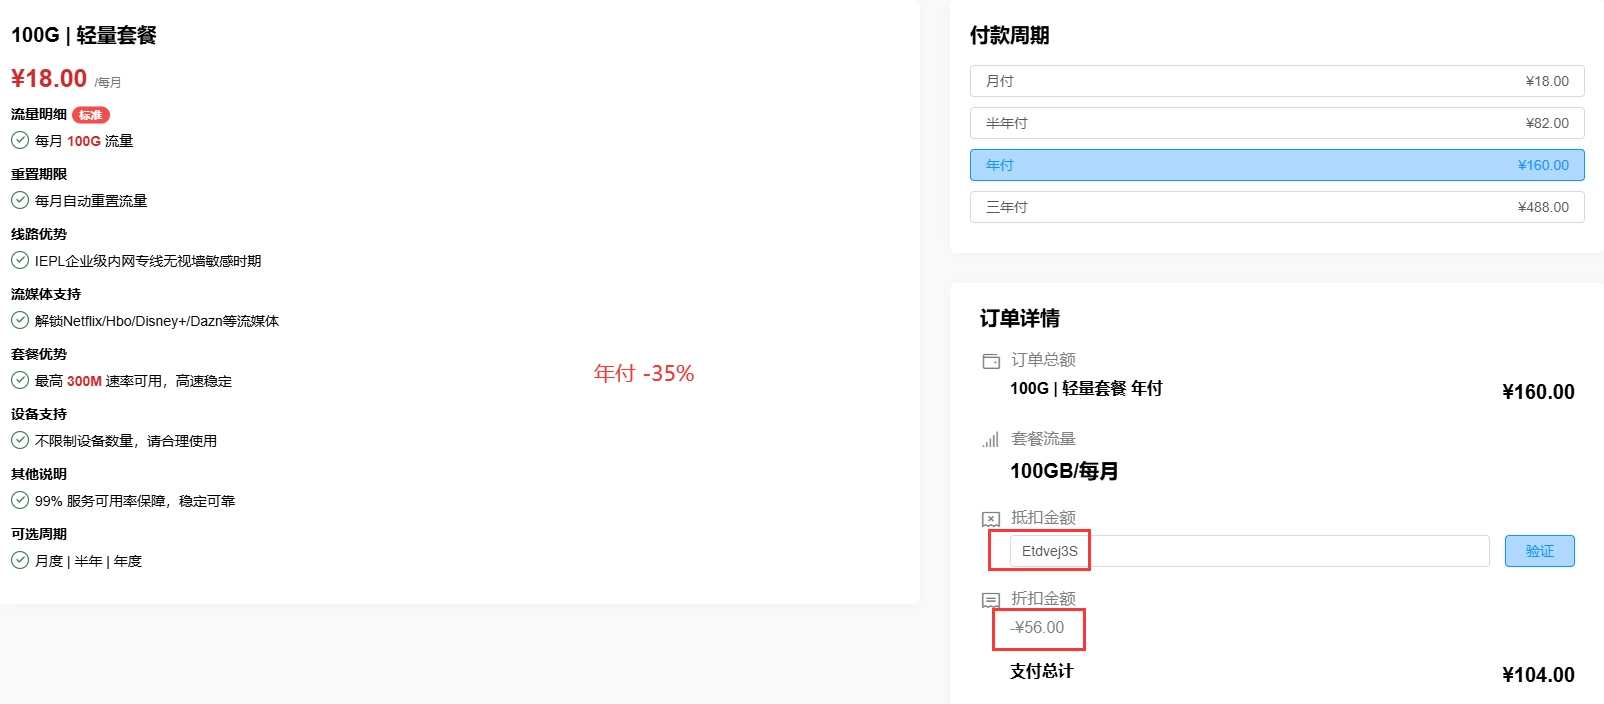Viewport: 1604px width, 704px height.
Task: Select the 月付 ¥18.00 payment cycle
Action: tap(1277, 81)
